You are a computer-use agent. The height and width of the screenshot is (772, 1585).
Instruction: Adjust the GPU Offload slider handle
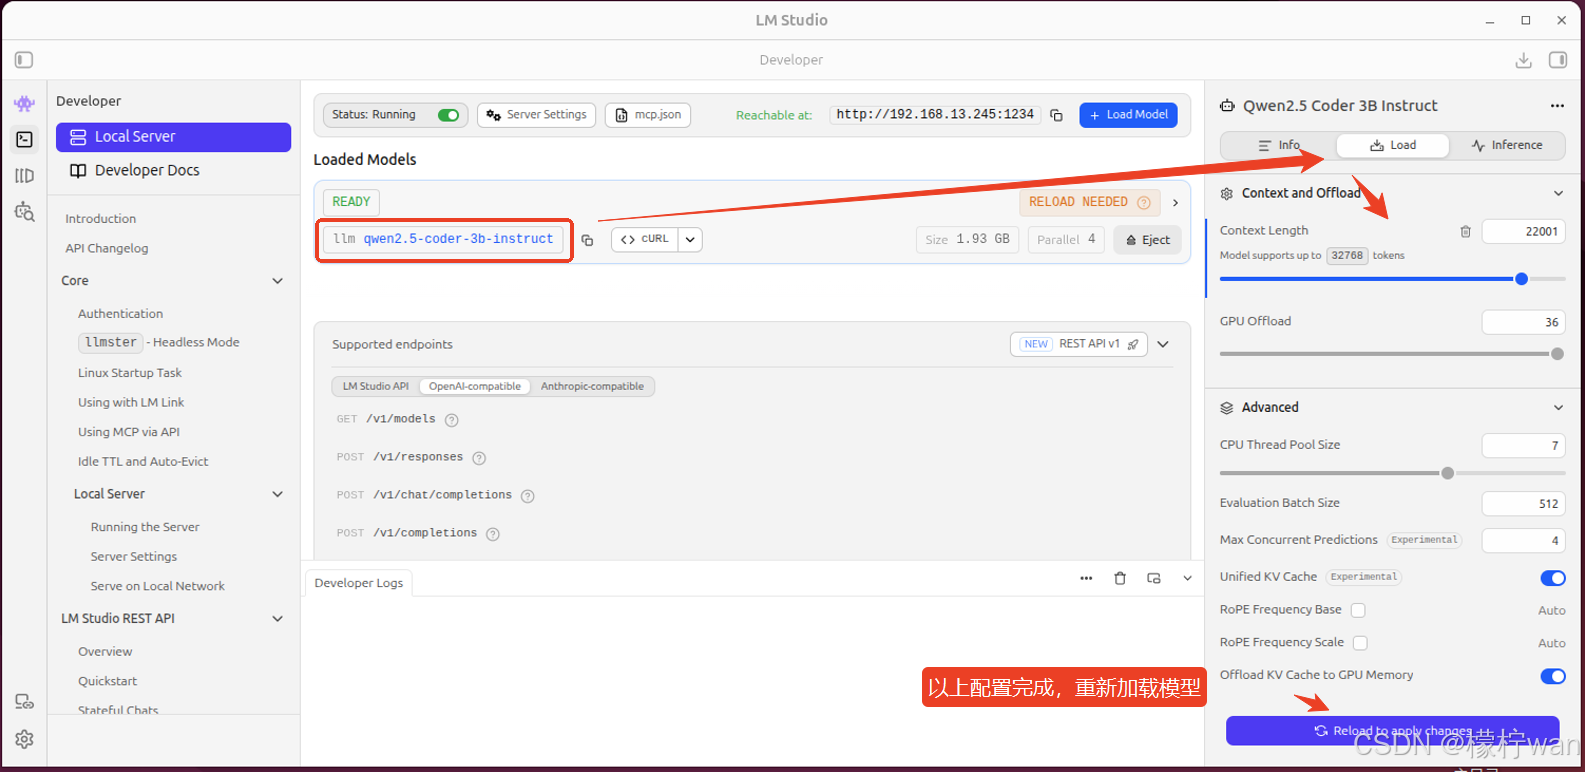[x=1557, y=354]
